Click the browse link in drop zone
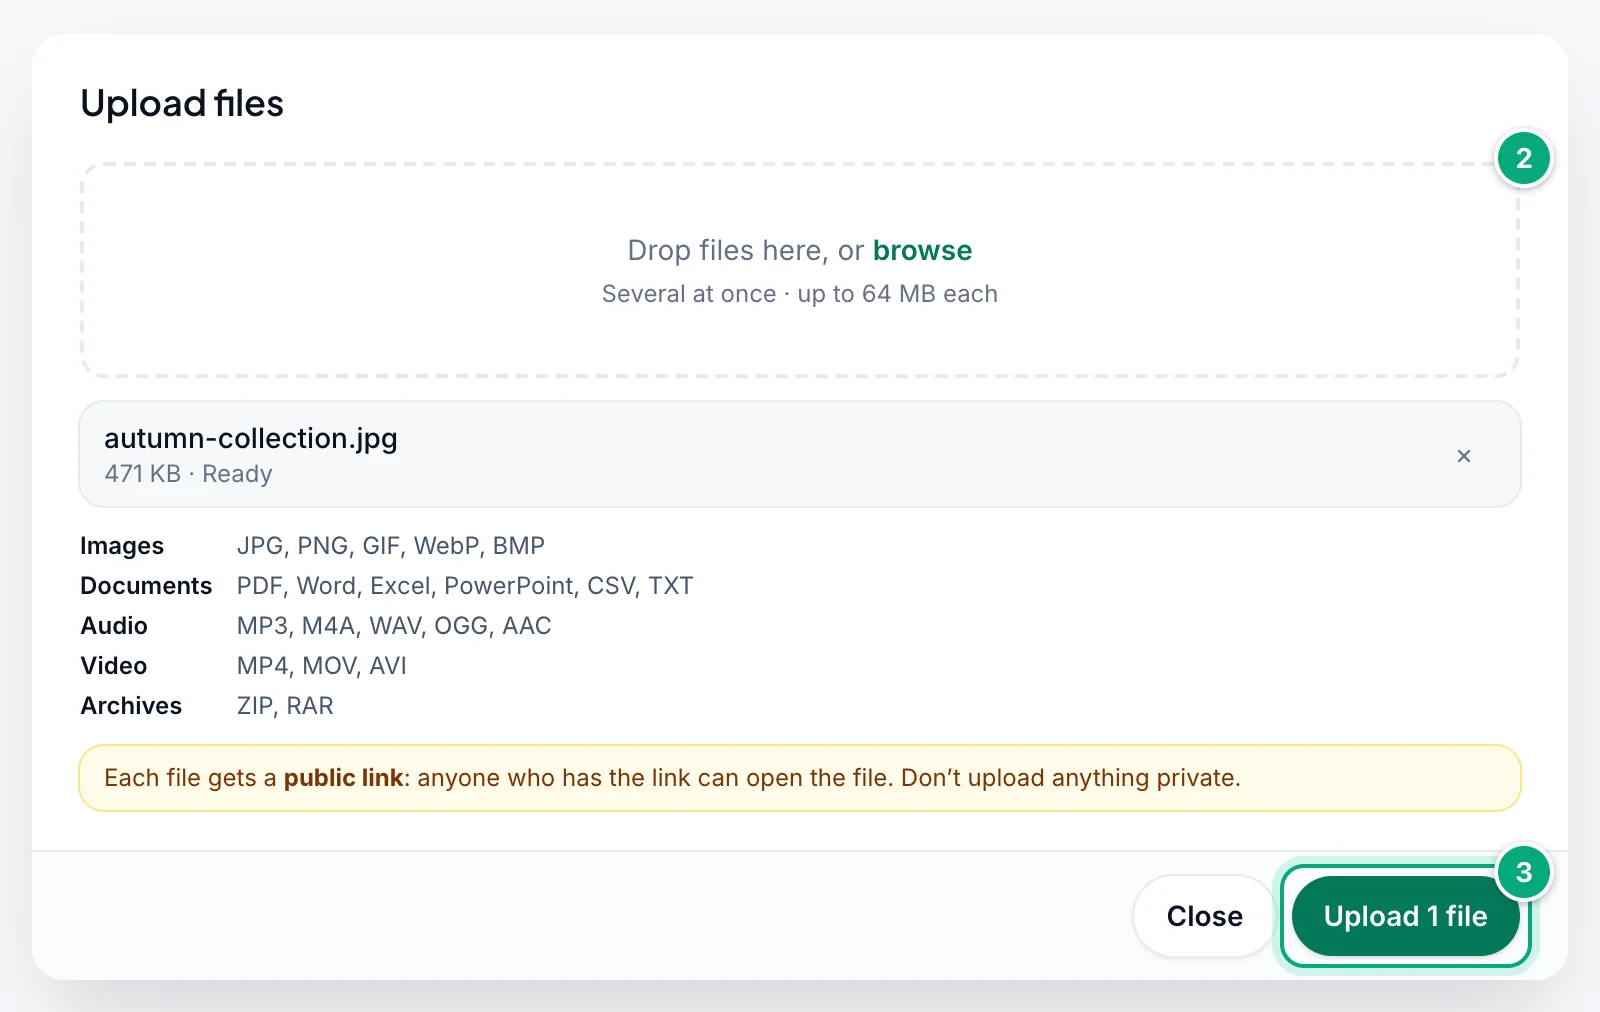The height and width of the screenshot is (1012, 1600). [922, 250]
